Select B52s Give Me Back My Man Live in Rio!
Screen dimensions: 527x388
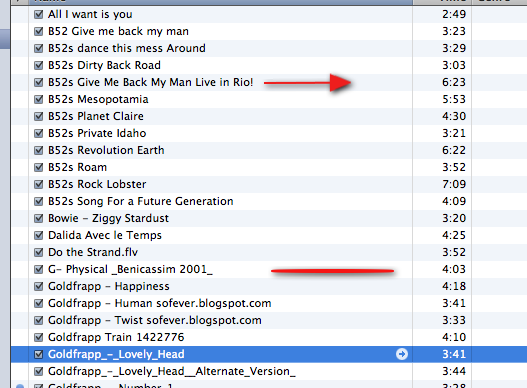[151, 82]
